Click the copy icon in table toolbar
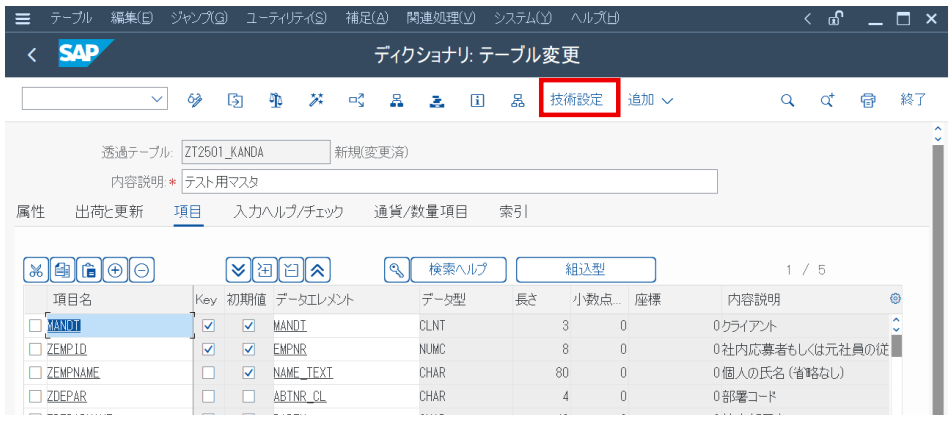Screen dimensions: 950x432 point(62,270)
